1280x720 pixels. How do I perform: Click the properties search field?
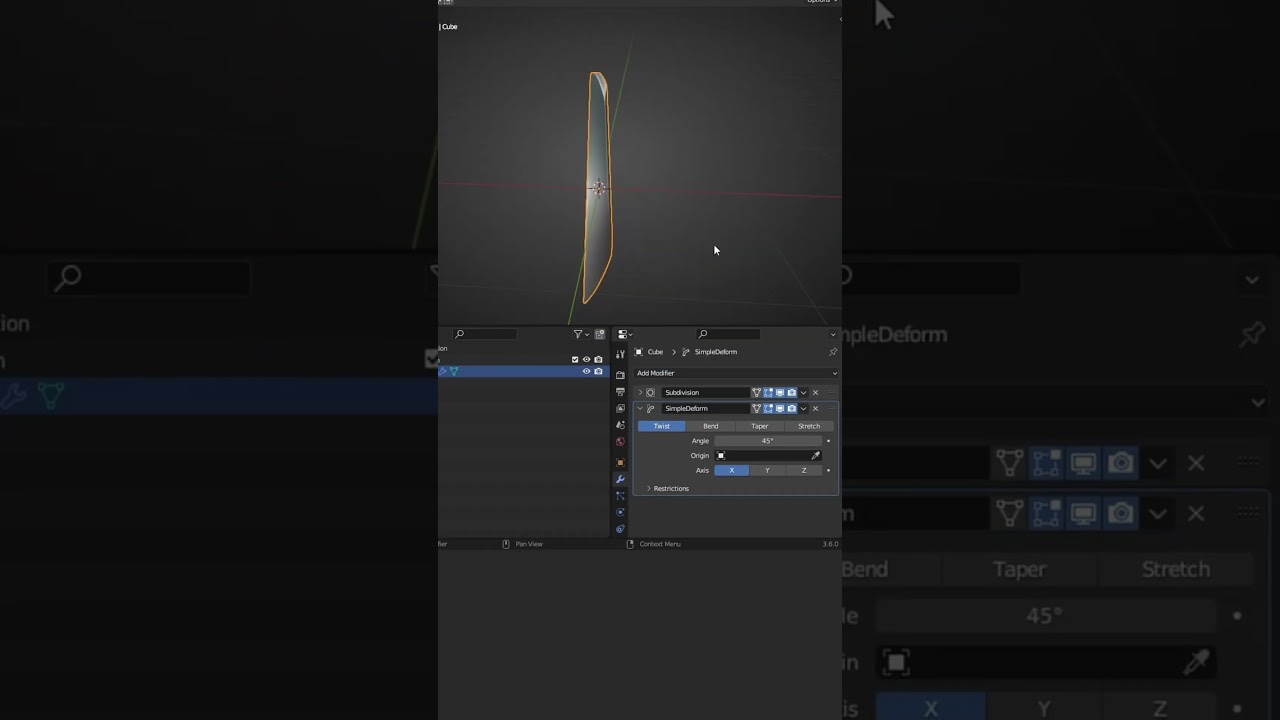click(x=728, y=334)
